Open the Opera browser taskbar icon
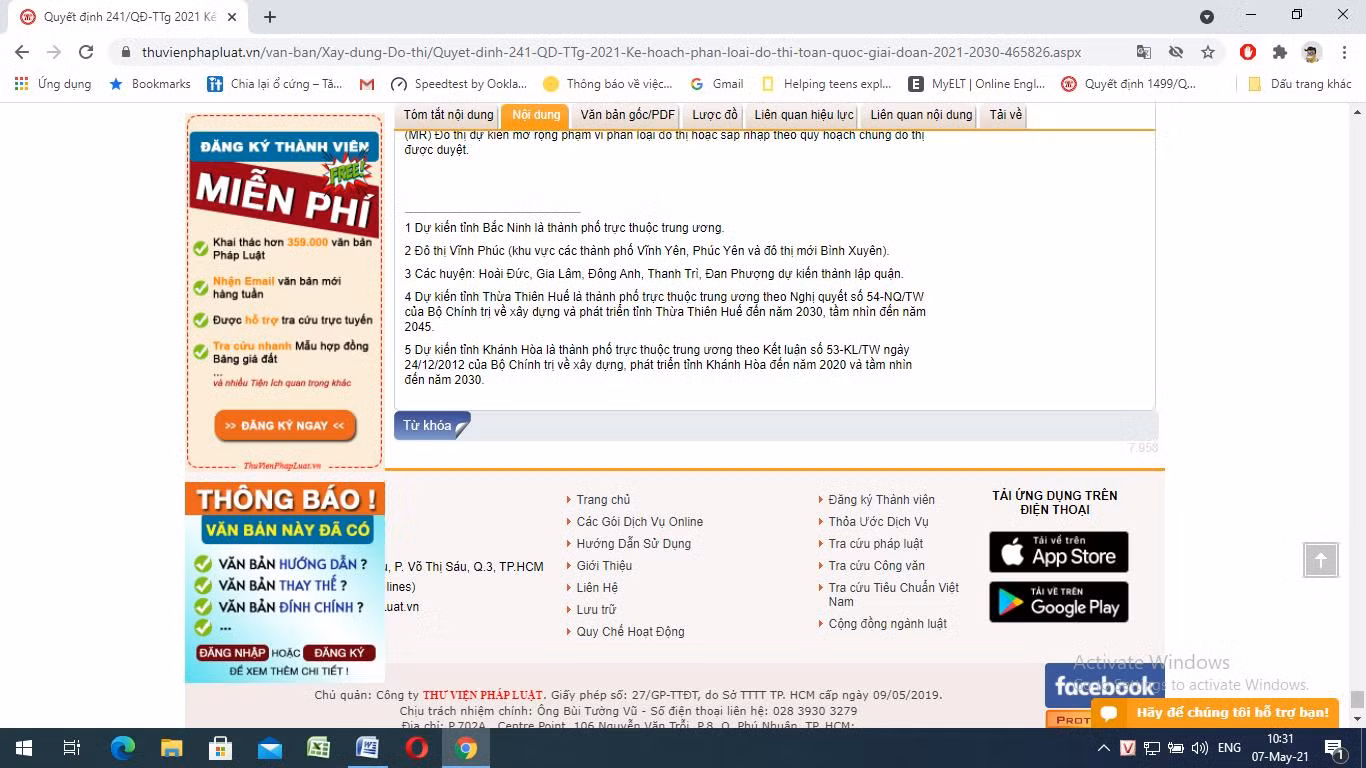This screenshot has height=768, width=1366. [x=417, y=748]
